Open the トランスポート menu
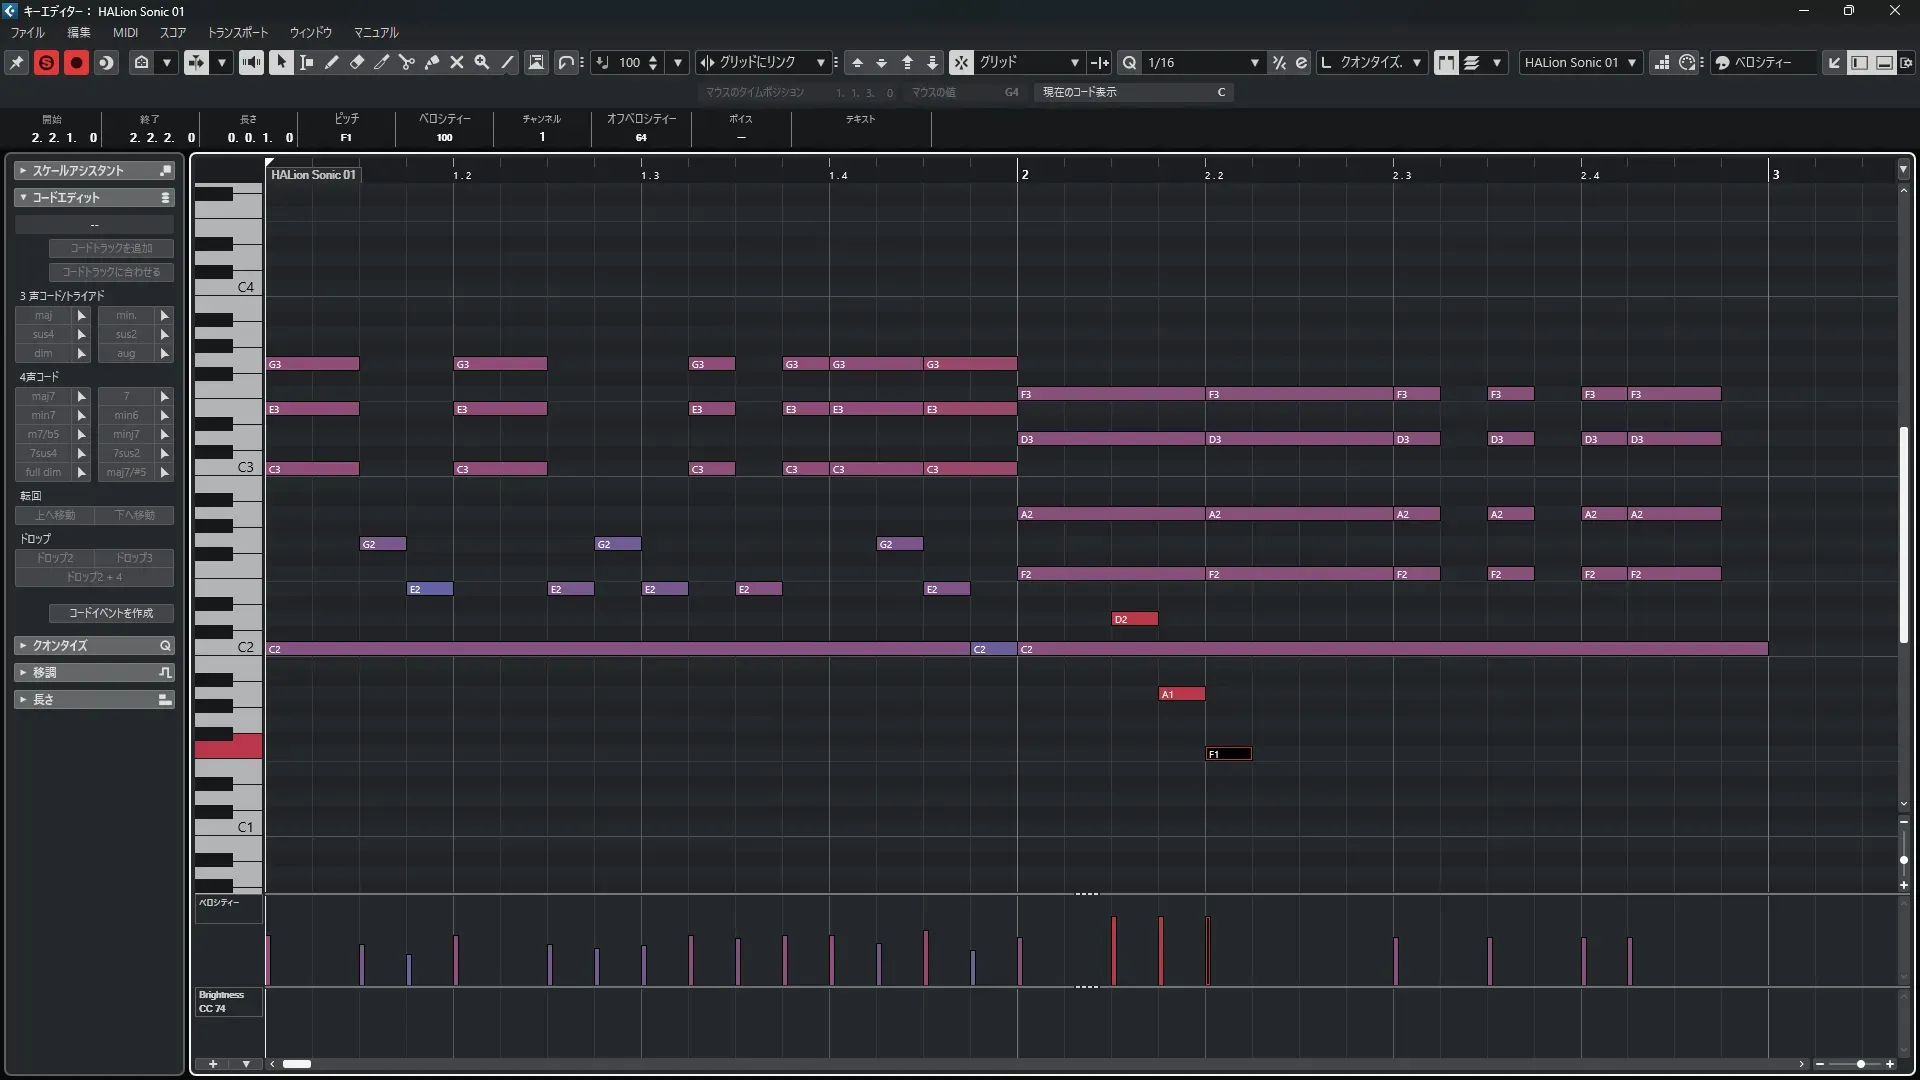 (237, 32)
